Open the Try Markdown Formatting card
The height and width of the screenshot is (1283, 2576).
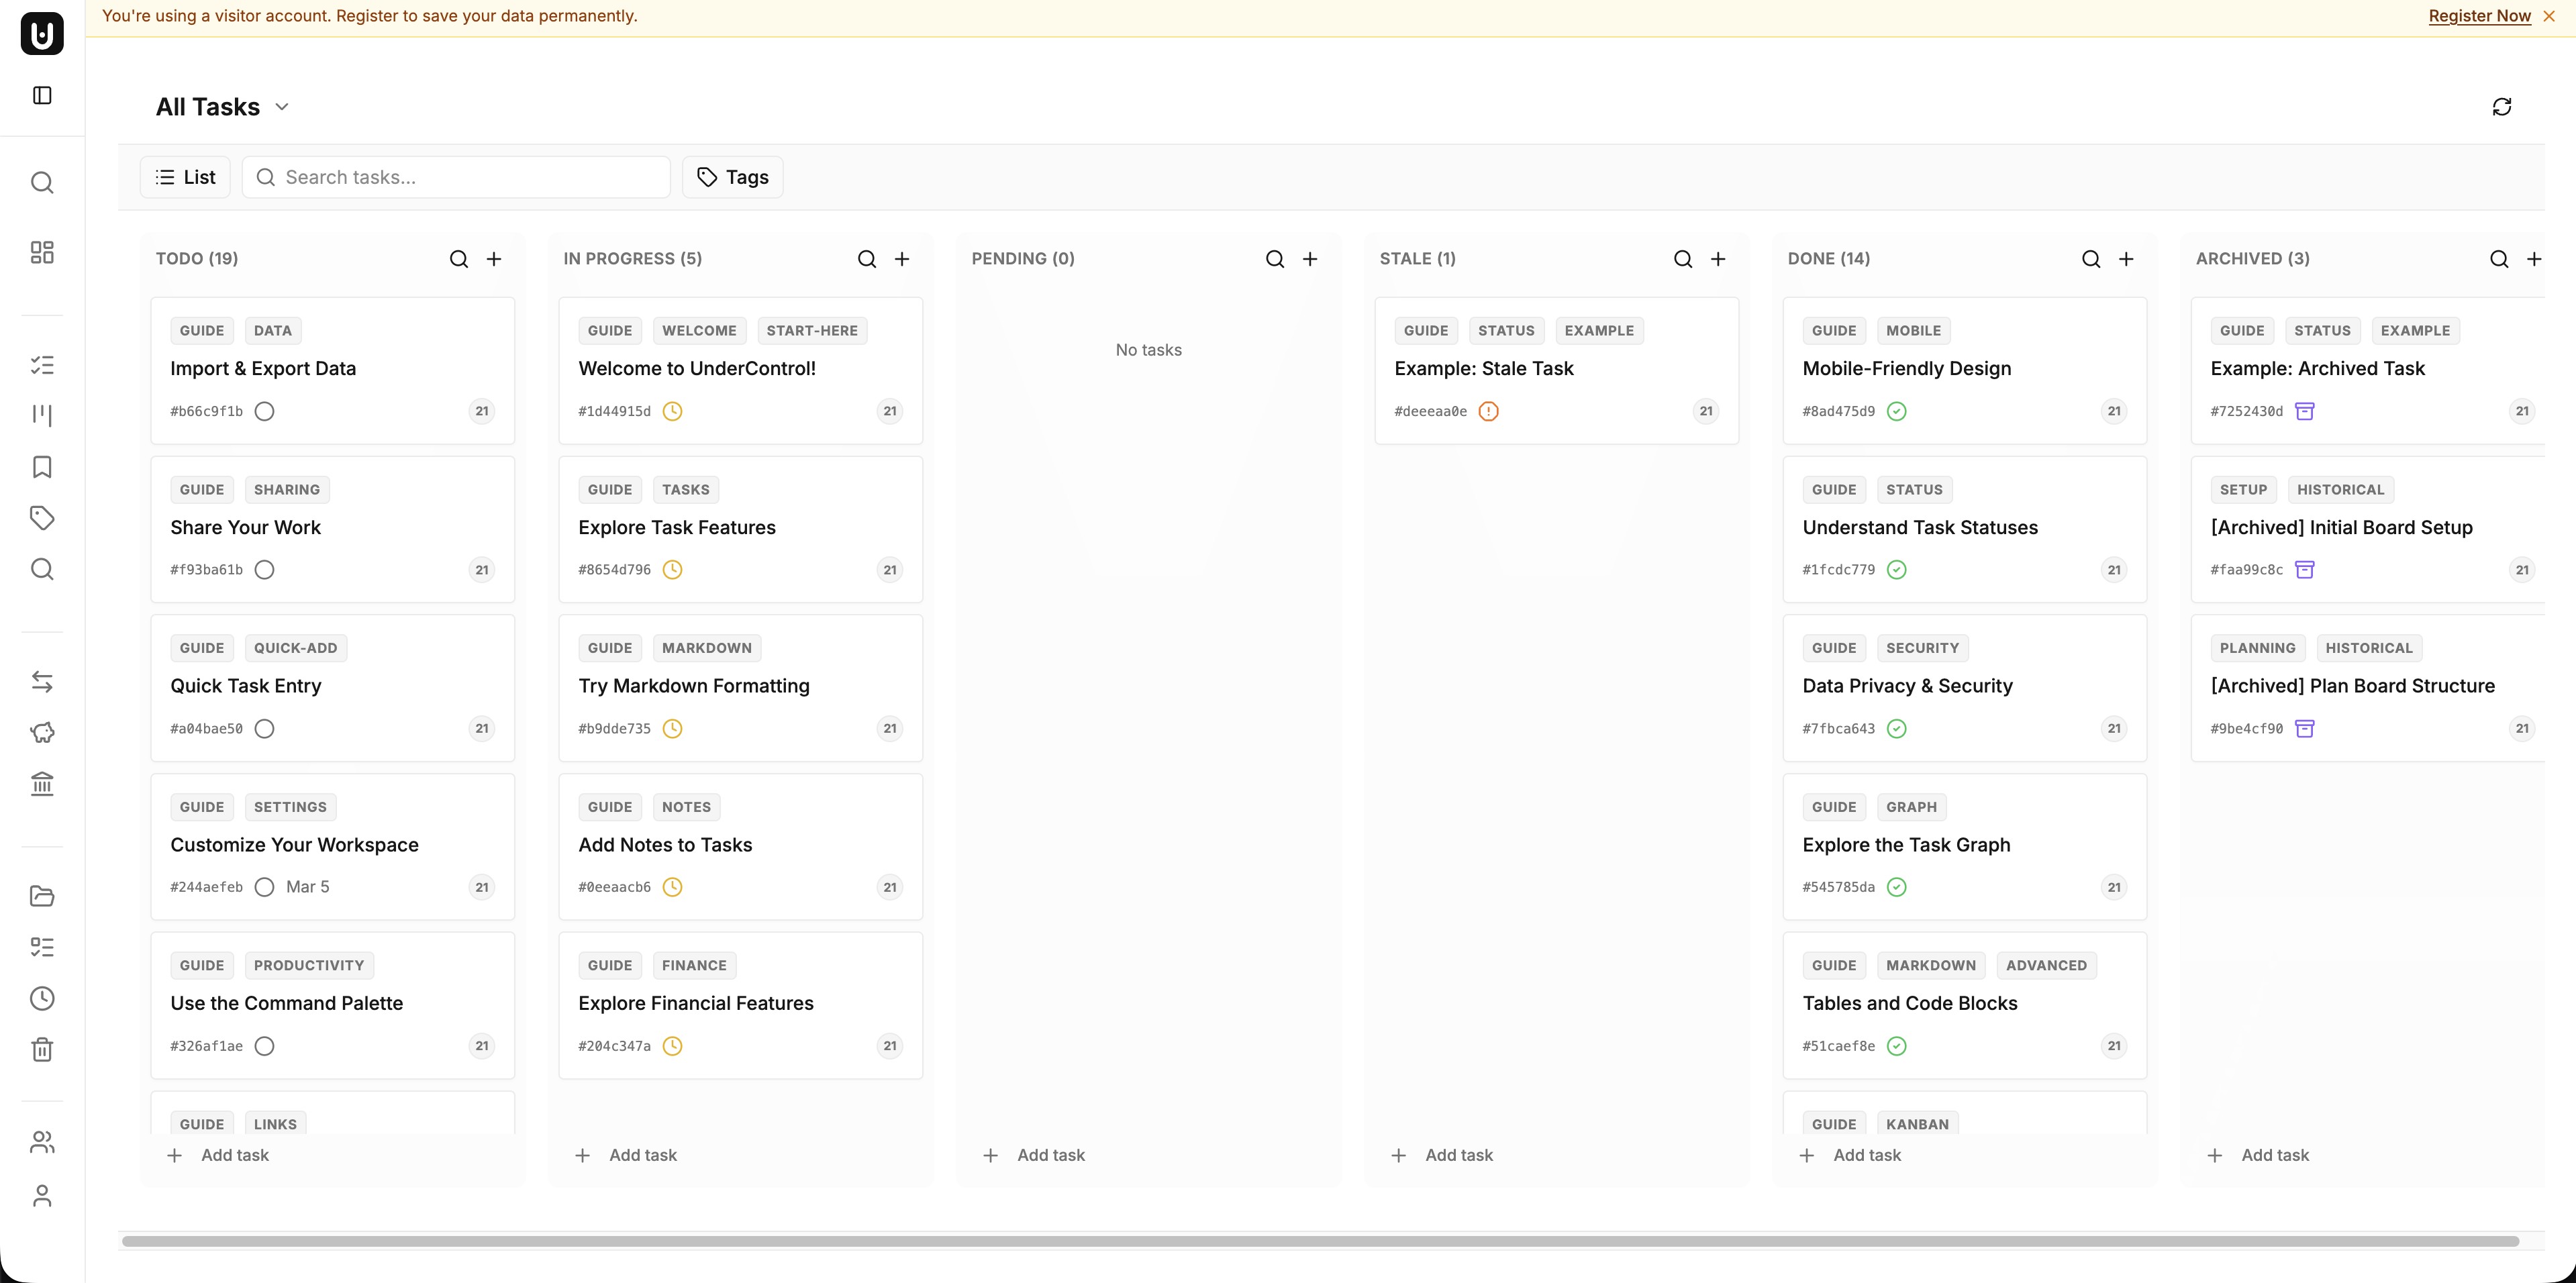740,688
